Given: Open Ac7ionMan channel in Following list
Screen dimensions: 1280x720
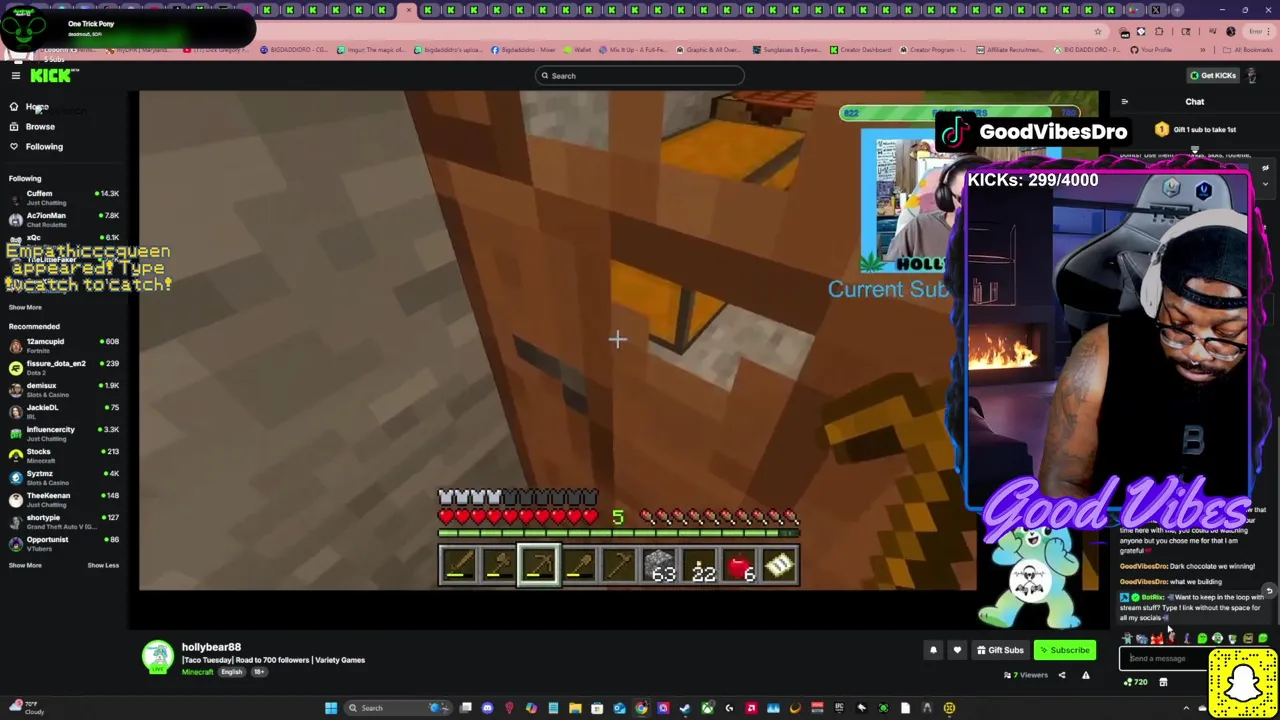Looking at the screenshot, I should pyautogui.click(x=62, y=219).
